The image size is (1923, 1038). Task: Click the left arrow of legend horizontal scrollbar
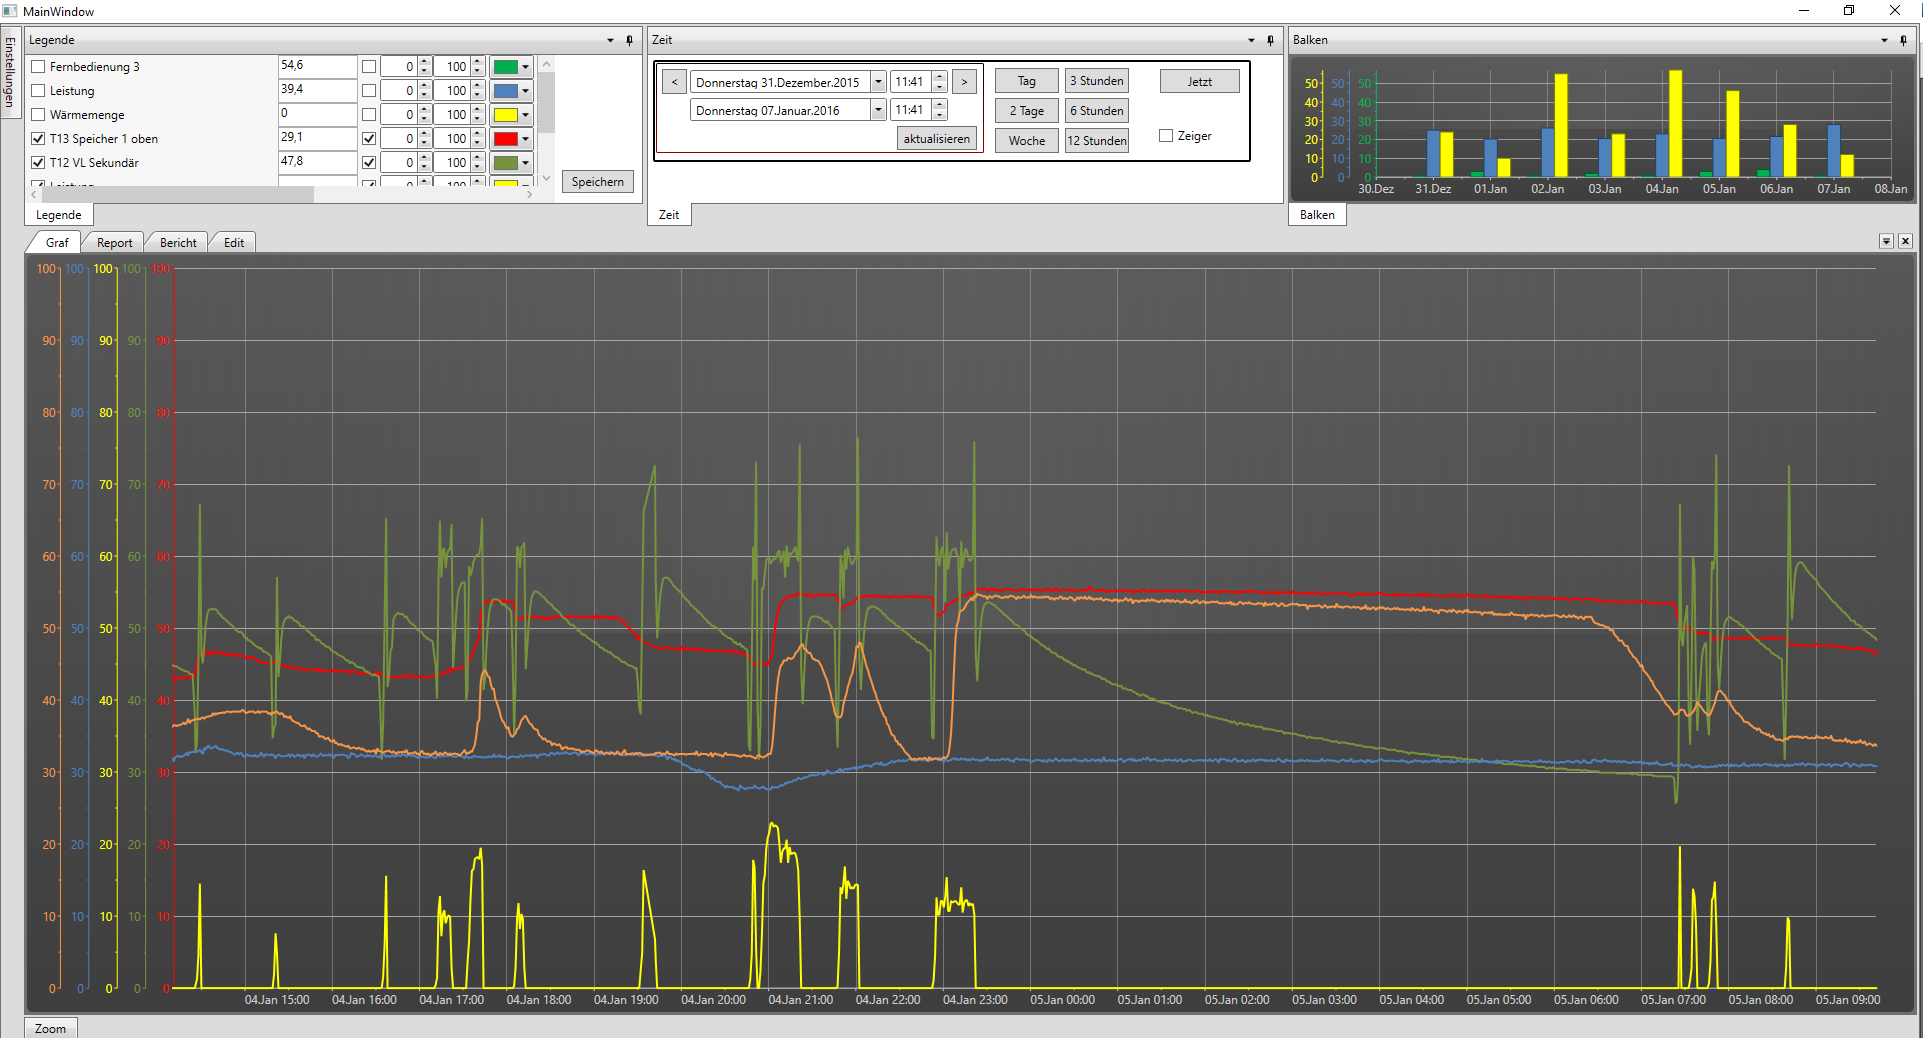35,194
